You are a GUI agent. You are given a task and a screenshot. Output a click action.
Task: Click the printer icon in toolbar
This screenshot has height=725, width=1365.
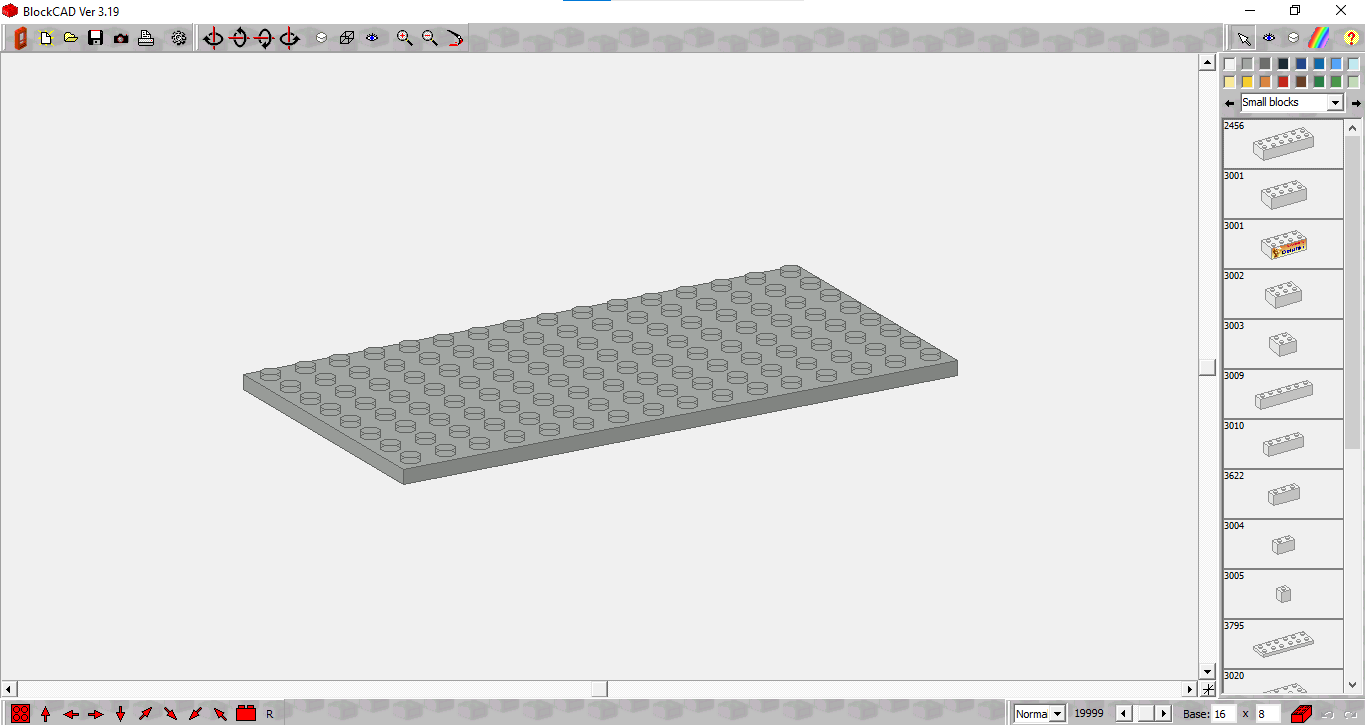click(146, 38)
